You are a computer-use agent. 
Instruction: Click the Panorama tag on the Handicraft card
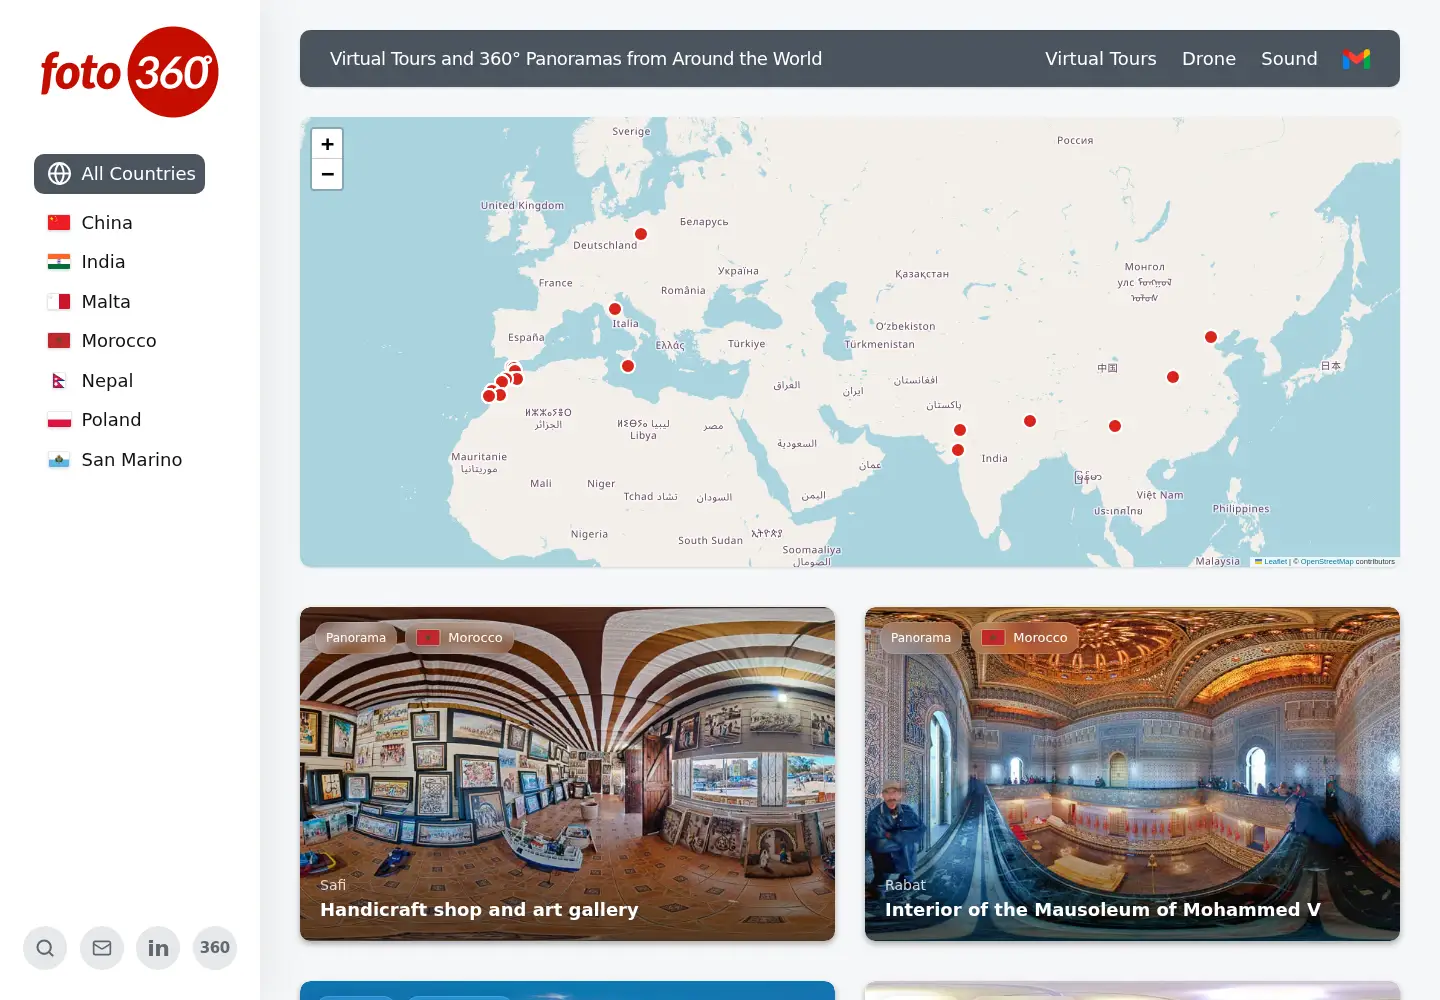(x=356, y=638)
